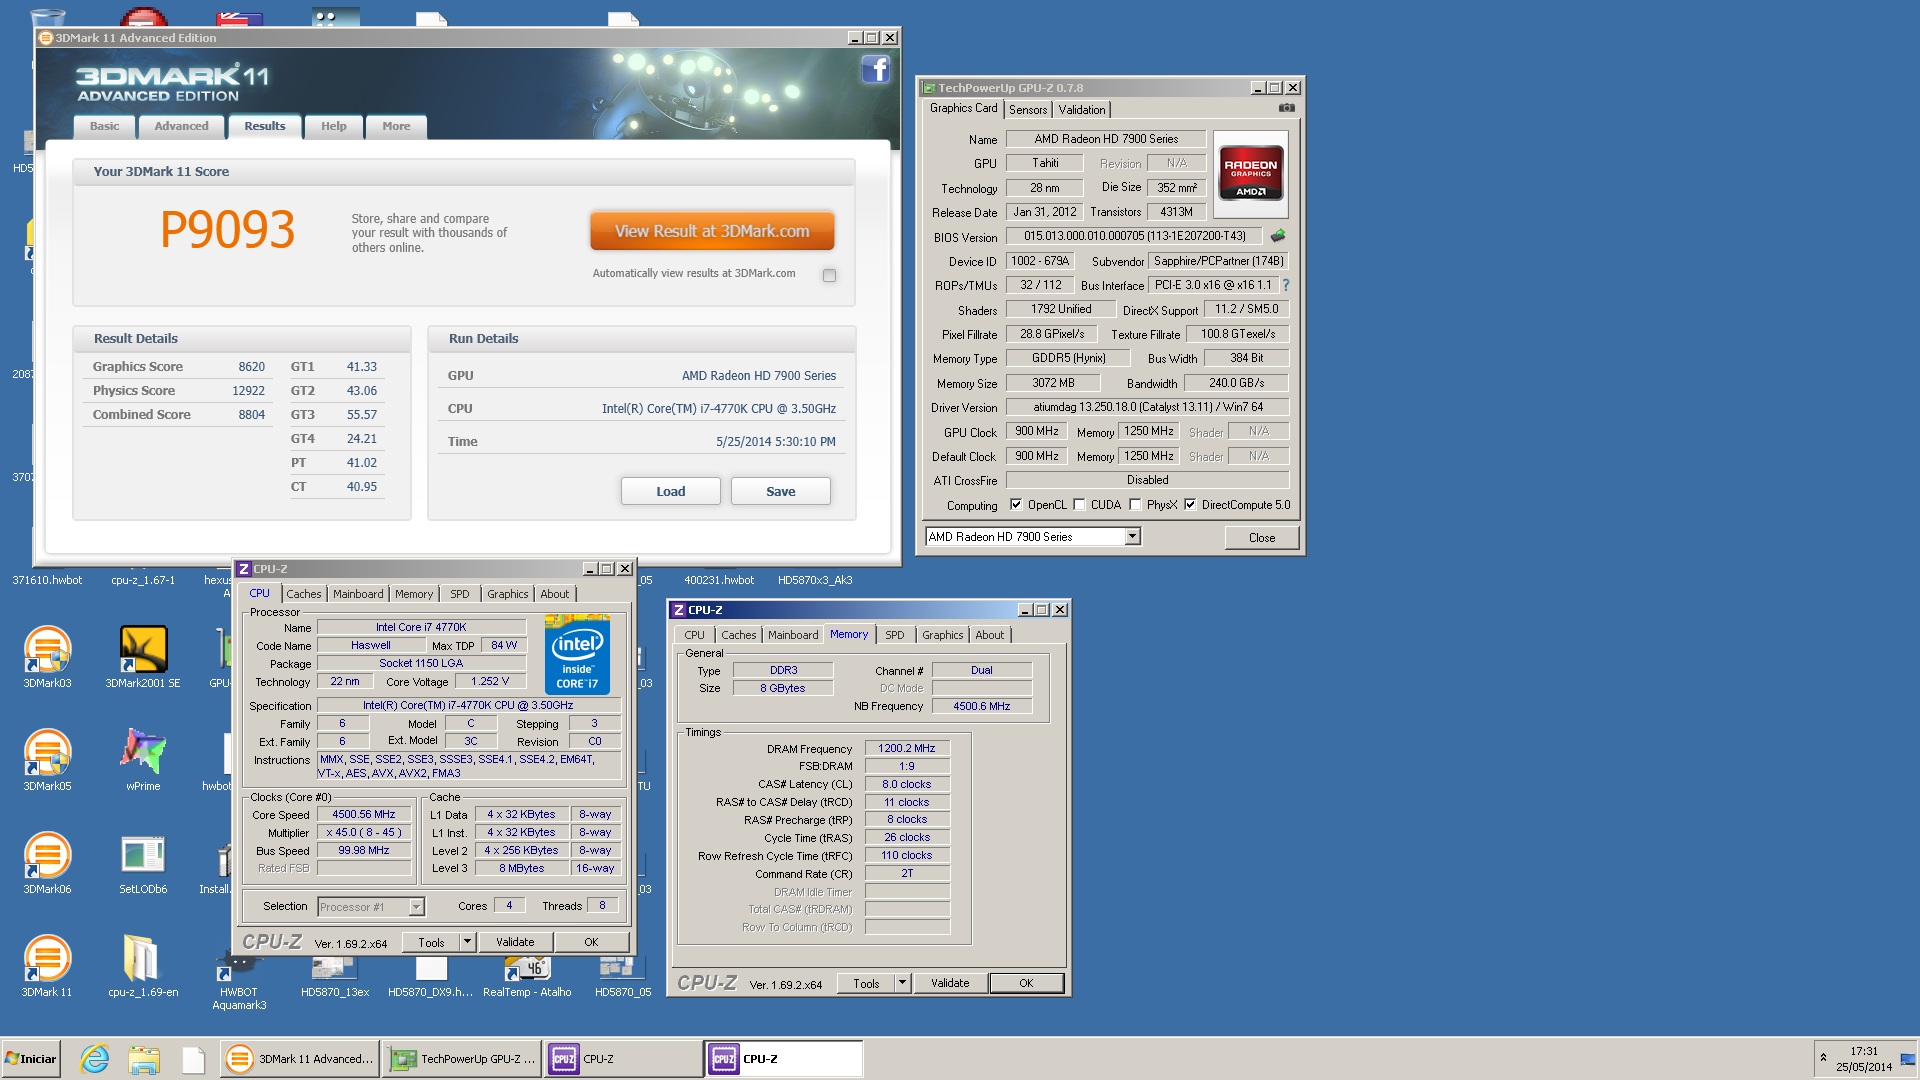Click the P9093 score value
This screenshot has height=1080, width=1920.
click(x=227, y=230)
